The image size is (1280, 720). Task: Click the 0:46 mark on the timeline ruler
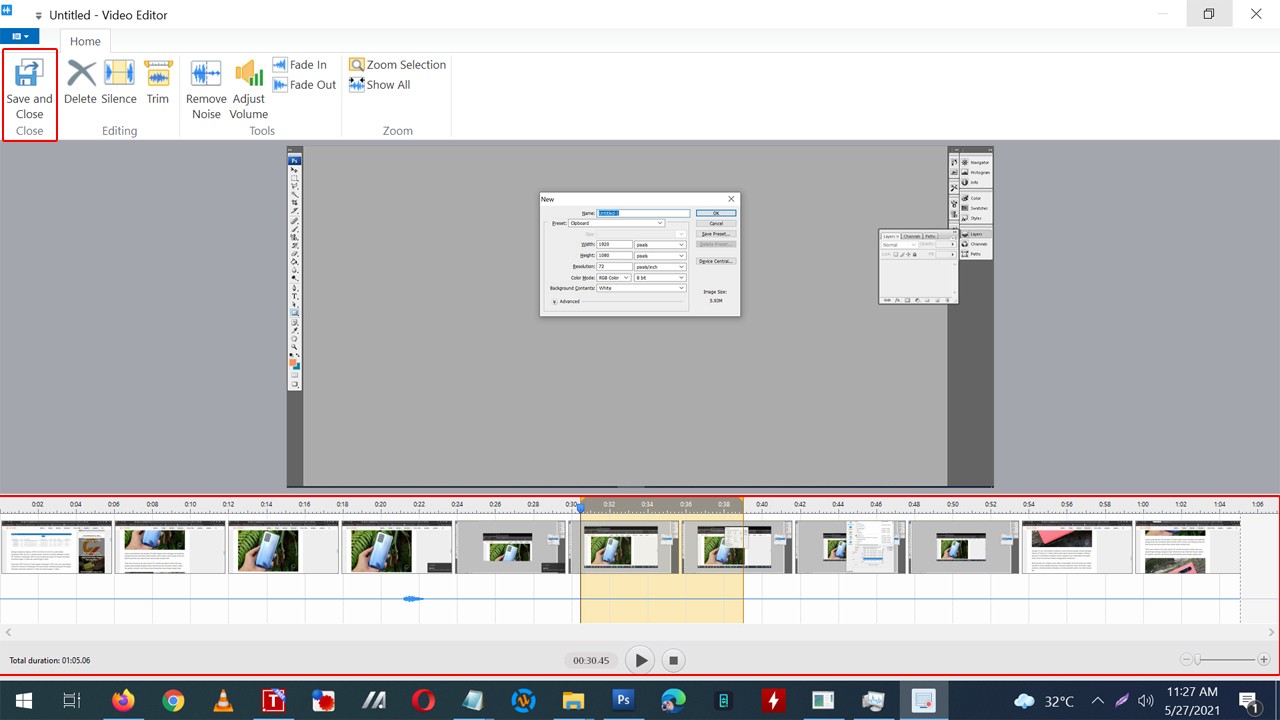point(876,505)
